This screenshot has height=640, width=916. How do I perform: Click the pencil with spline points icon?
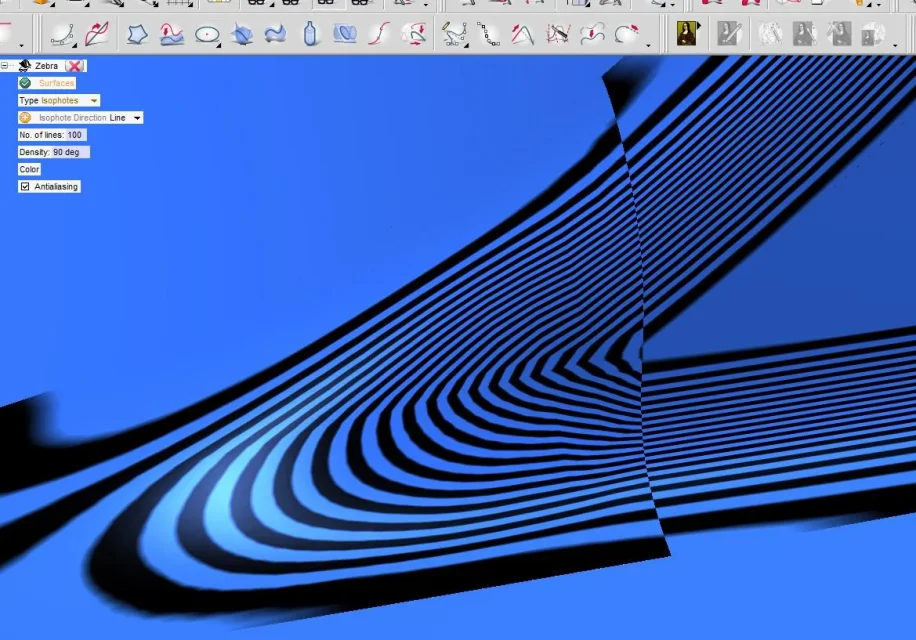(454, 34)
